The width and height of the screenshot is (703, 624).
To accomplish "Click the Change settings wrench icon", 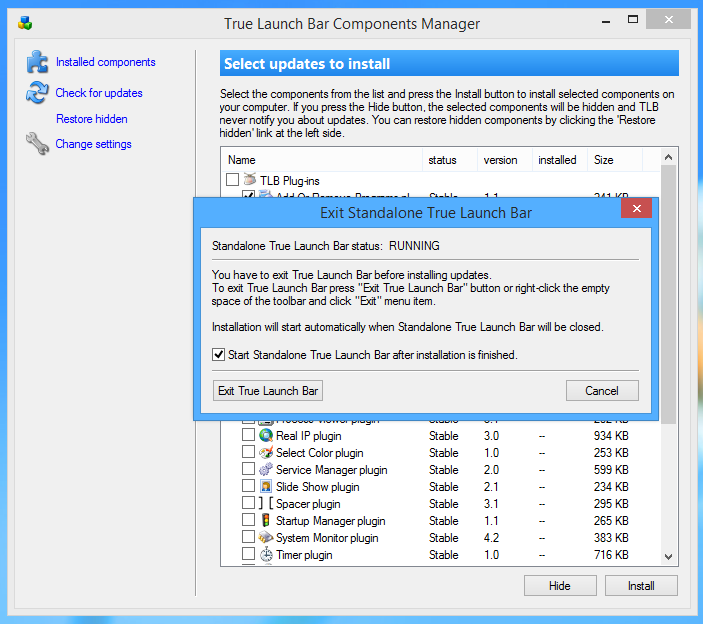I will [x=37, y=143].
